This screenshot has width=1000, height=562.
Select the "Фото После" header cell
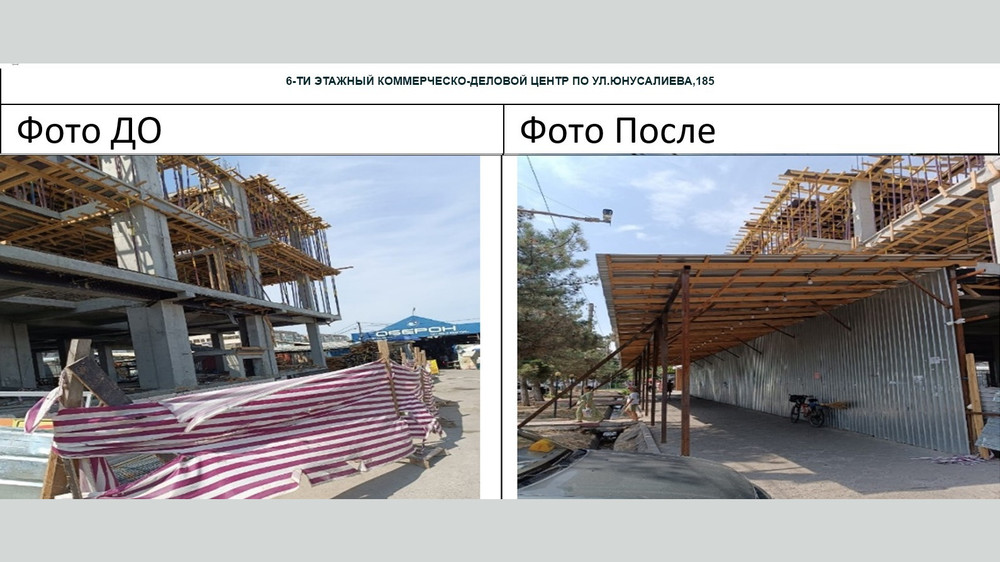pyautogui.click(x=750, y=130)
